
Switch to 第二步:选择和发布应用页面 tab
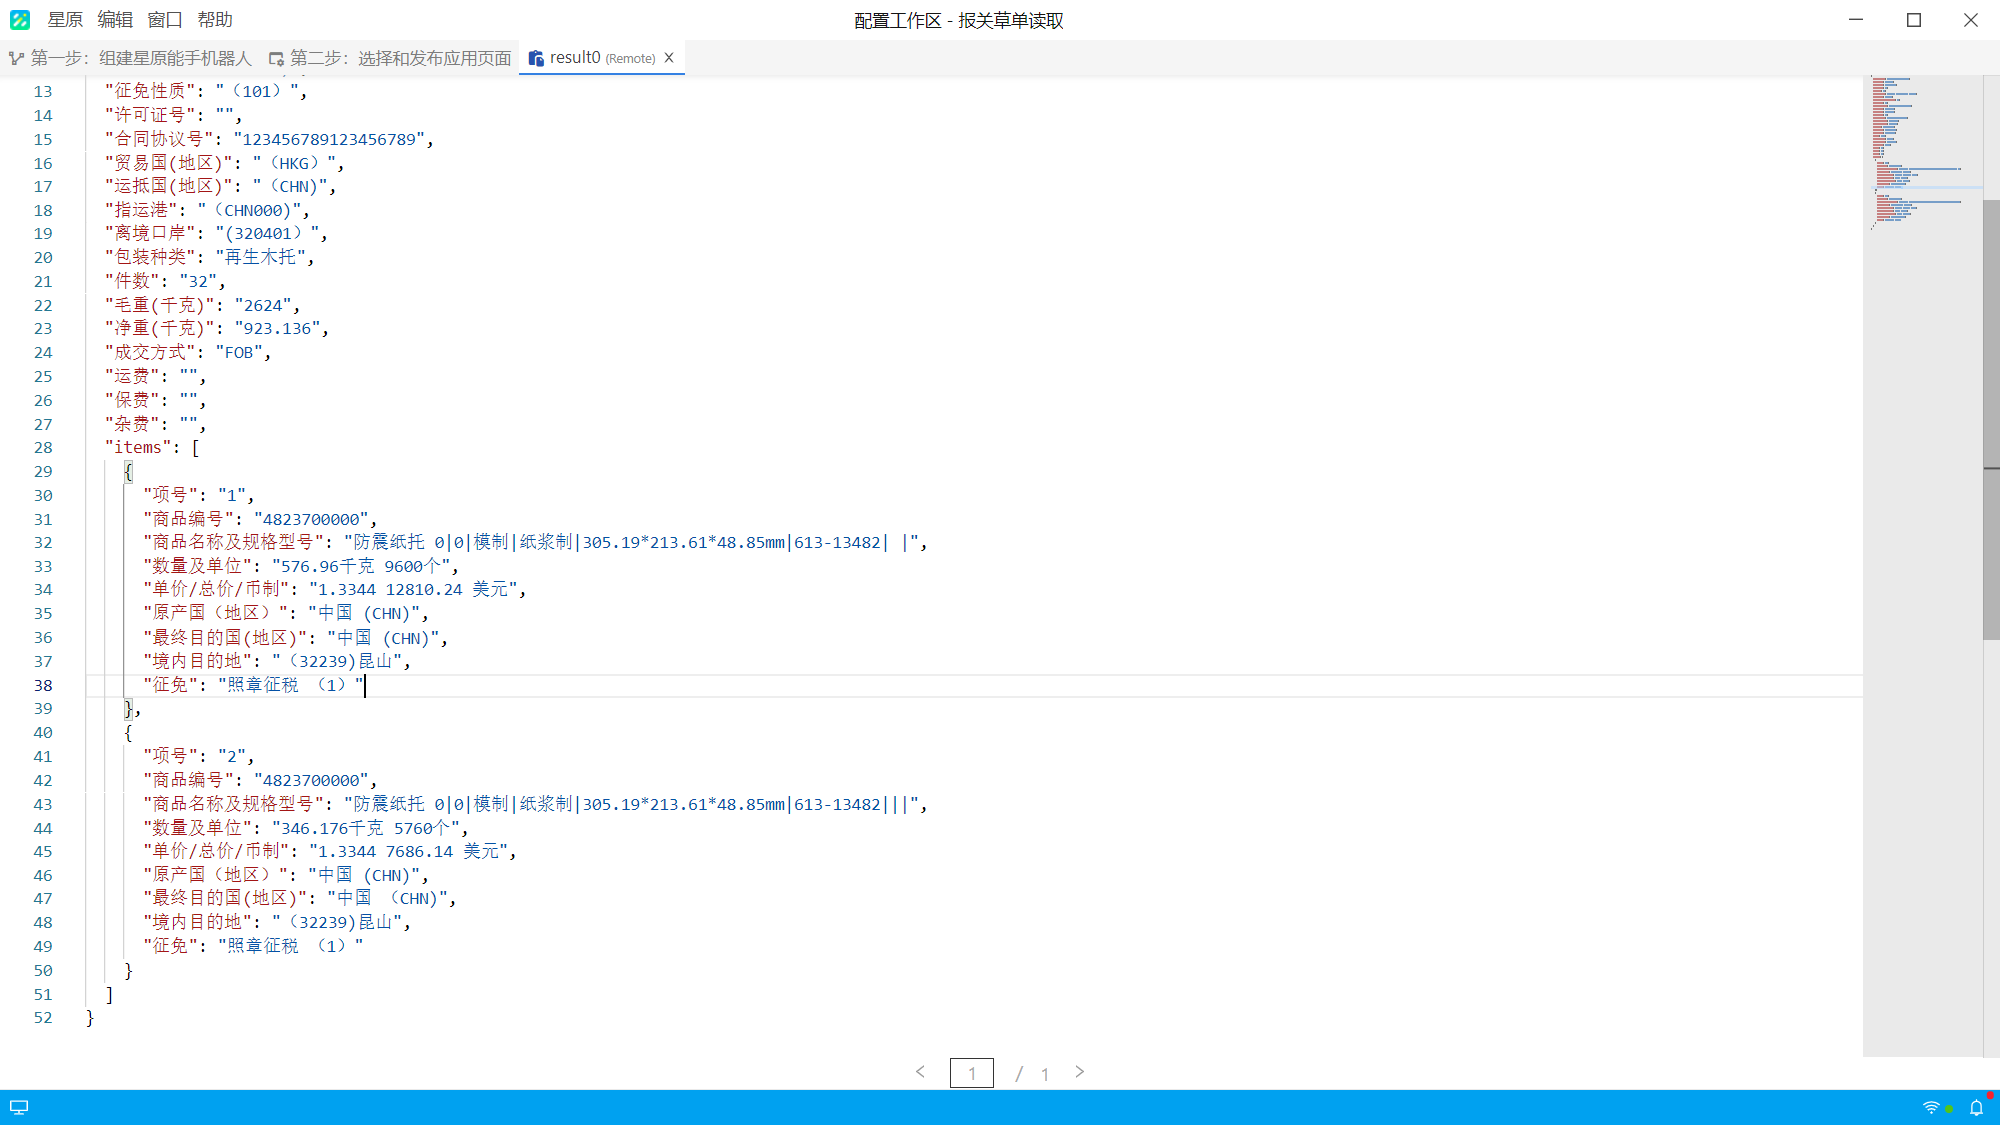390,58
